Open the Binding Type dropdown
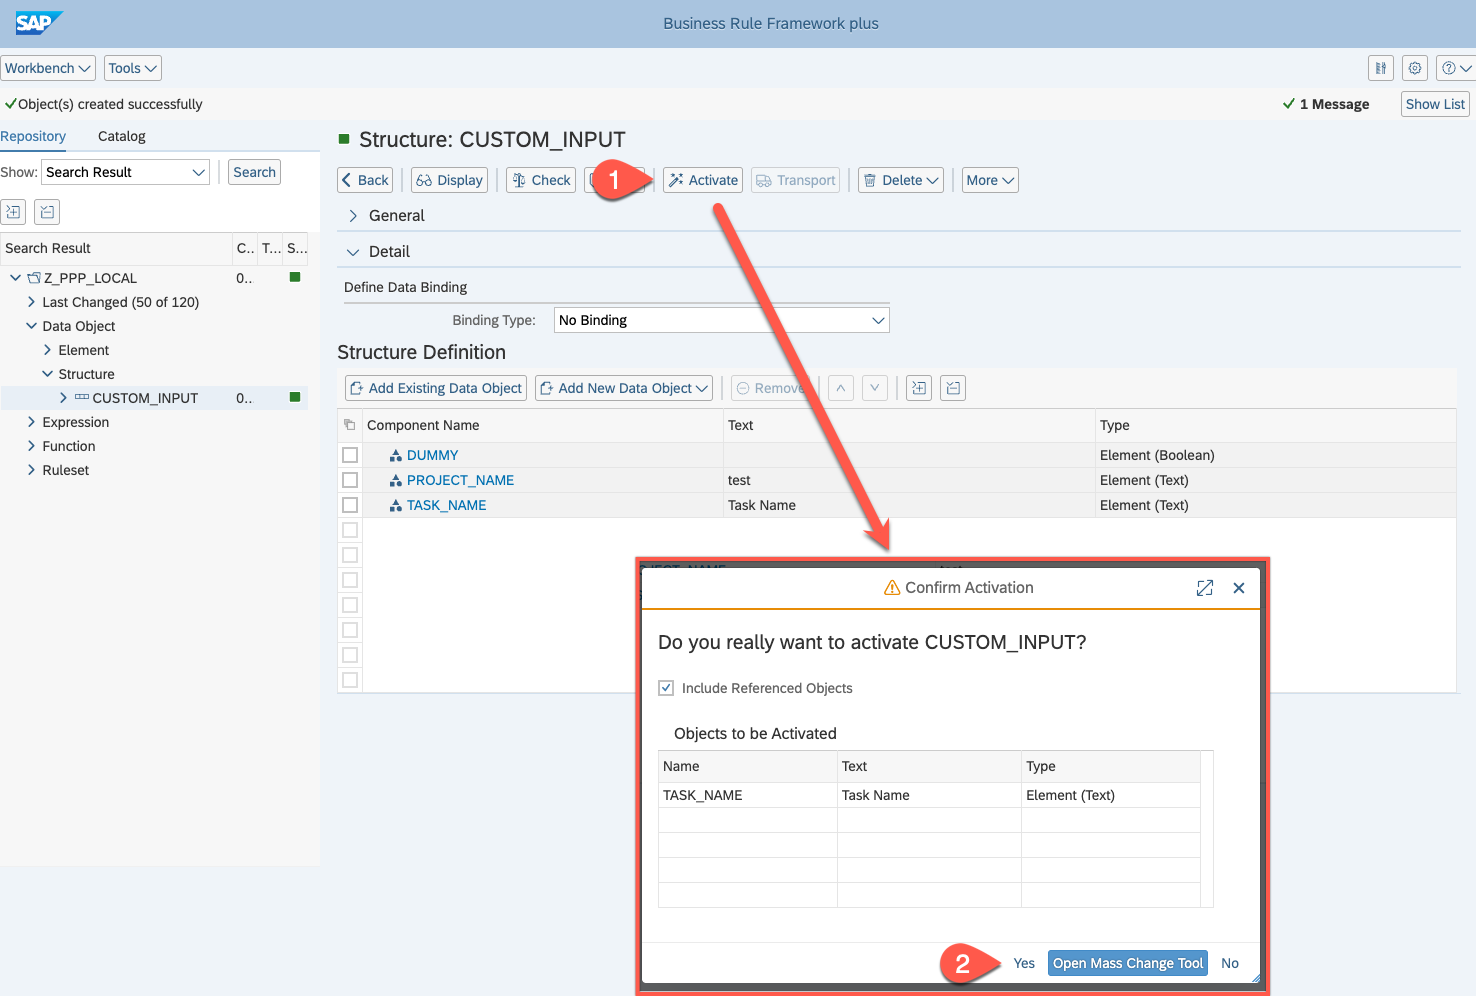This screenshot has height=996, width=1476. click(877, 320)
